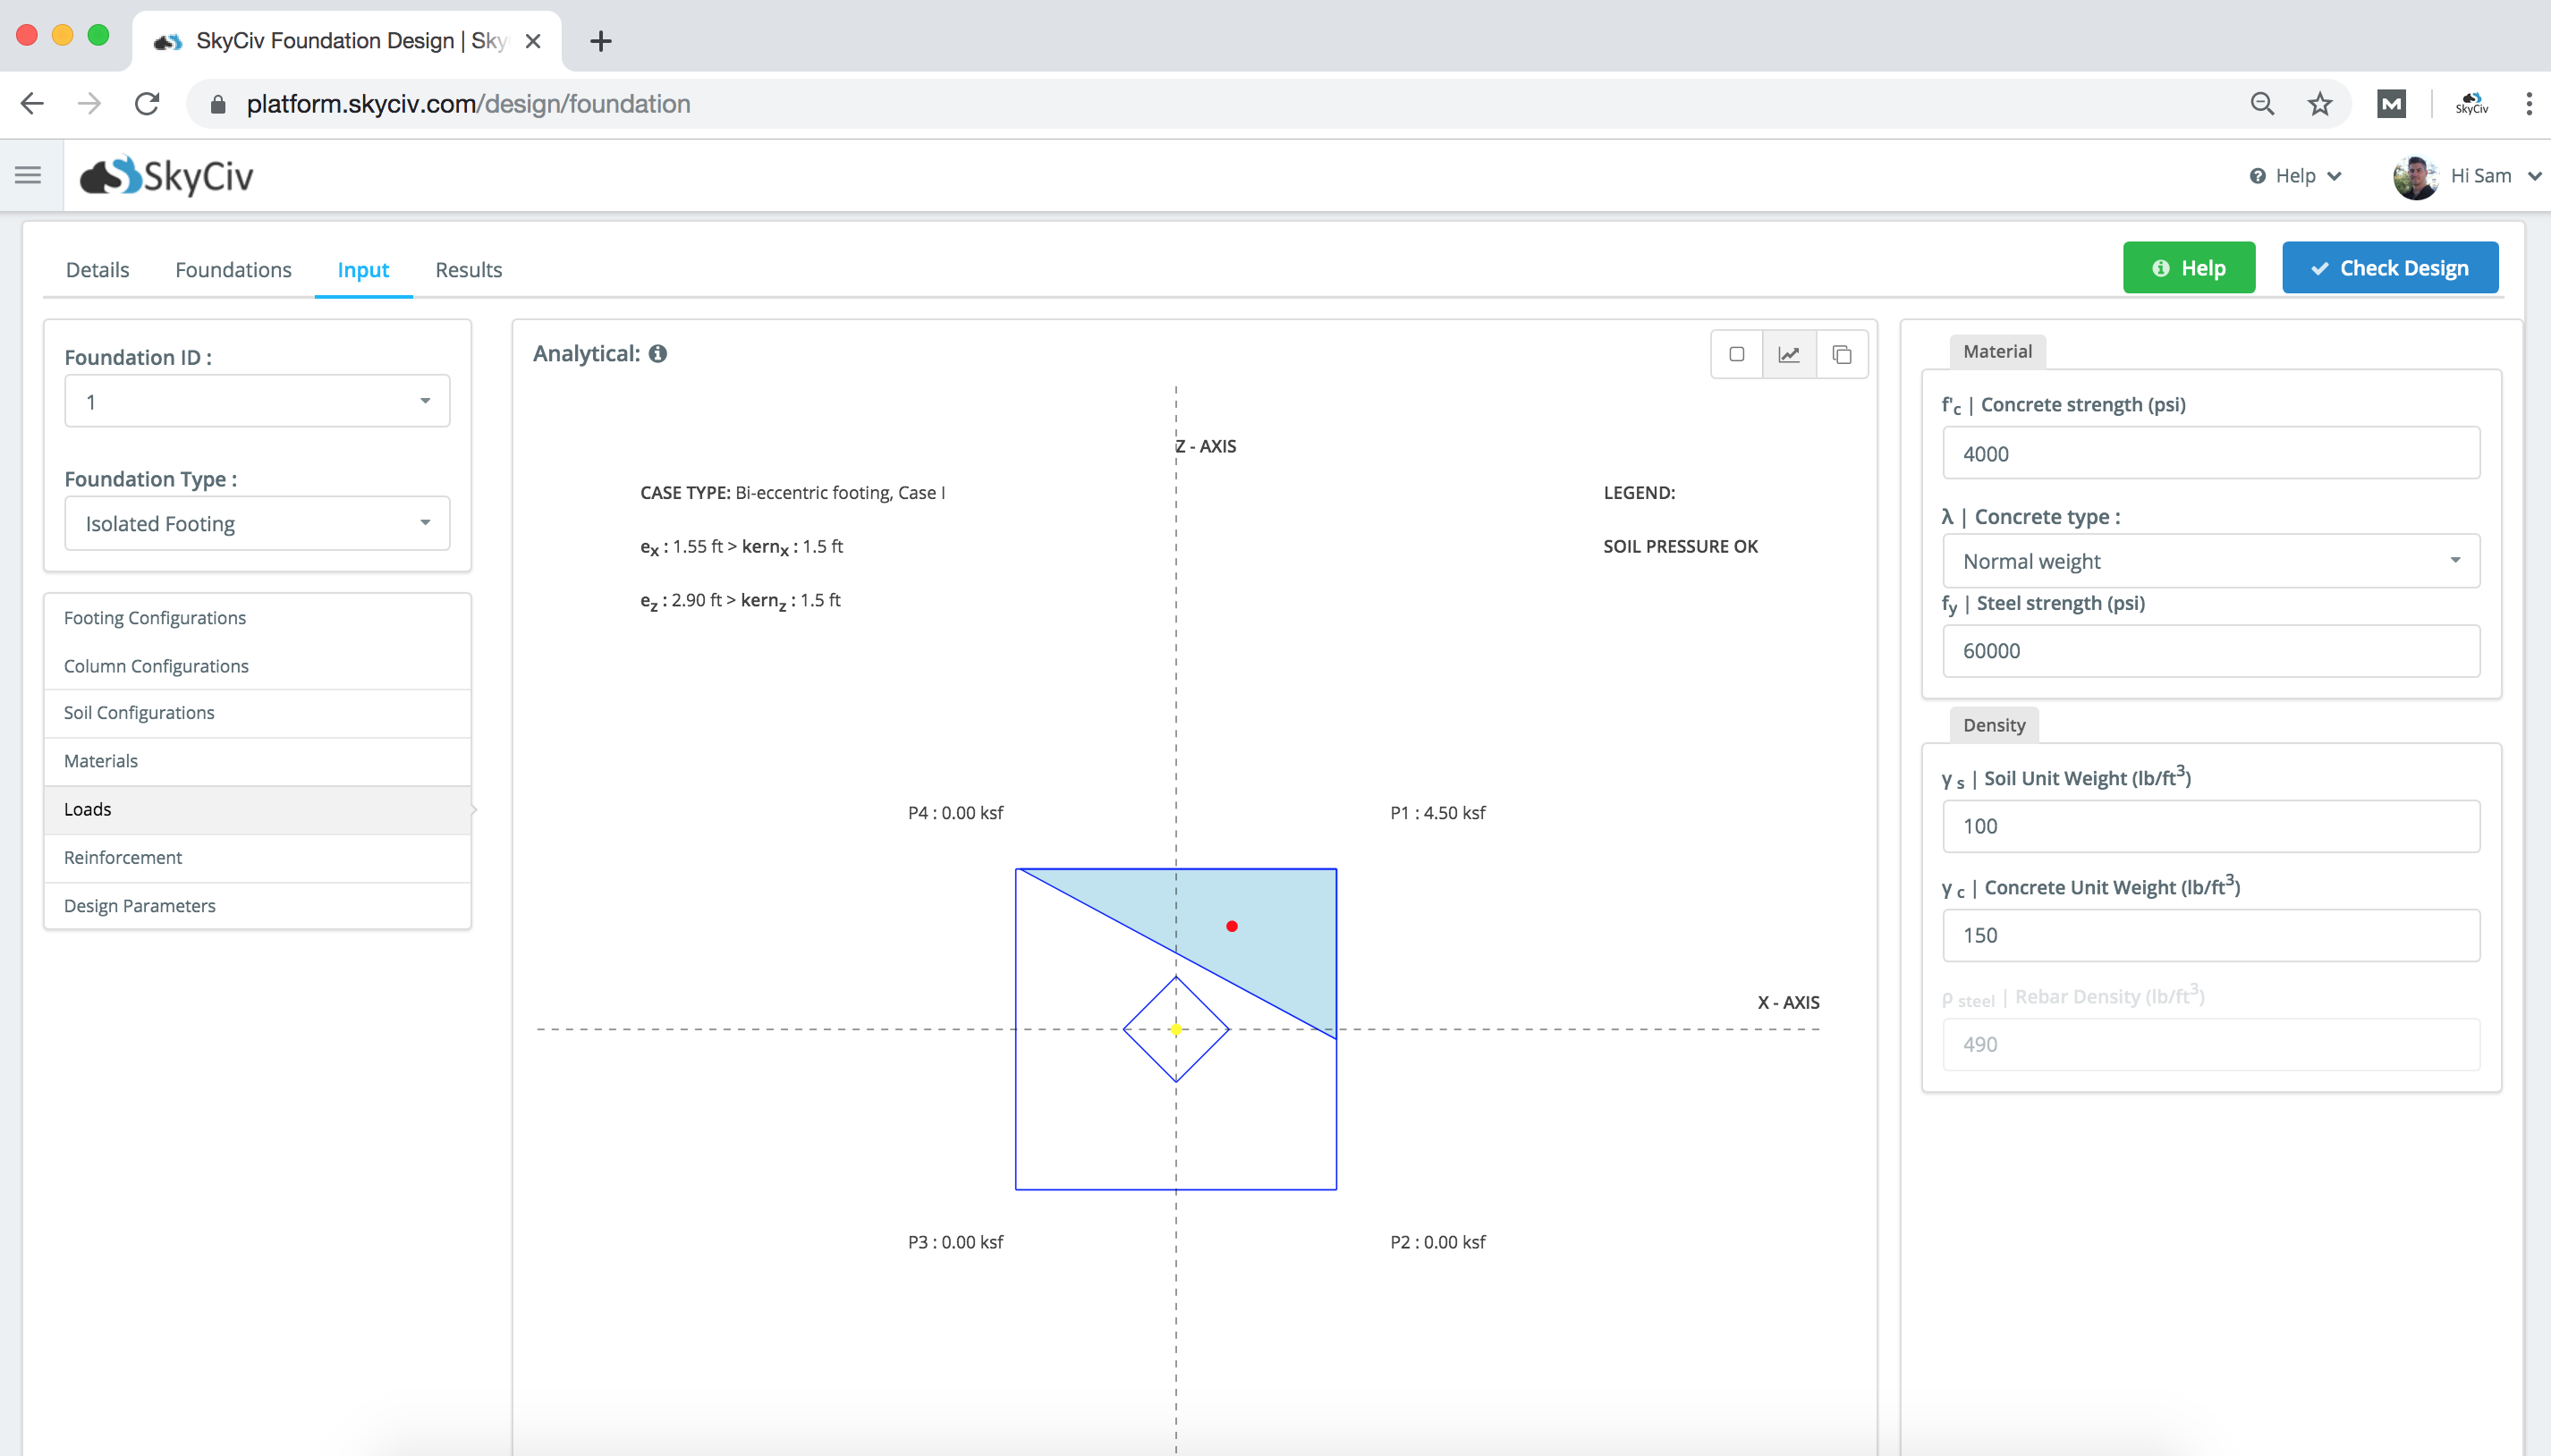Screen dimensions: 2551x1456
Task: Open the Foundation Type dropdown
Action: pos(257,523)
